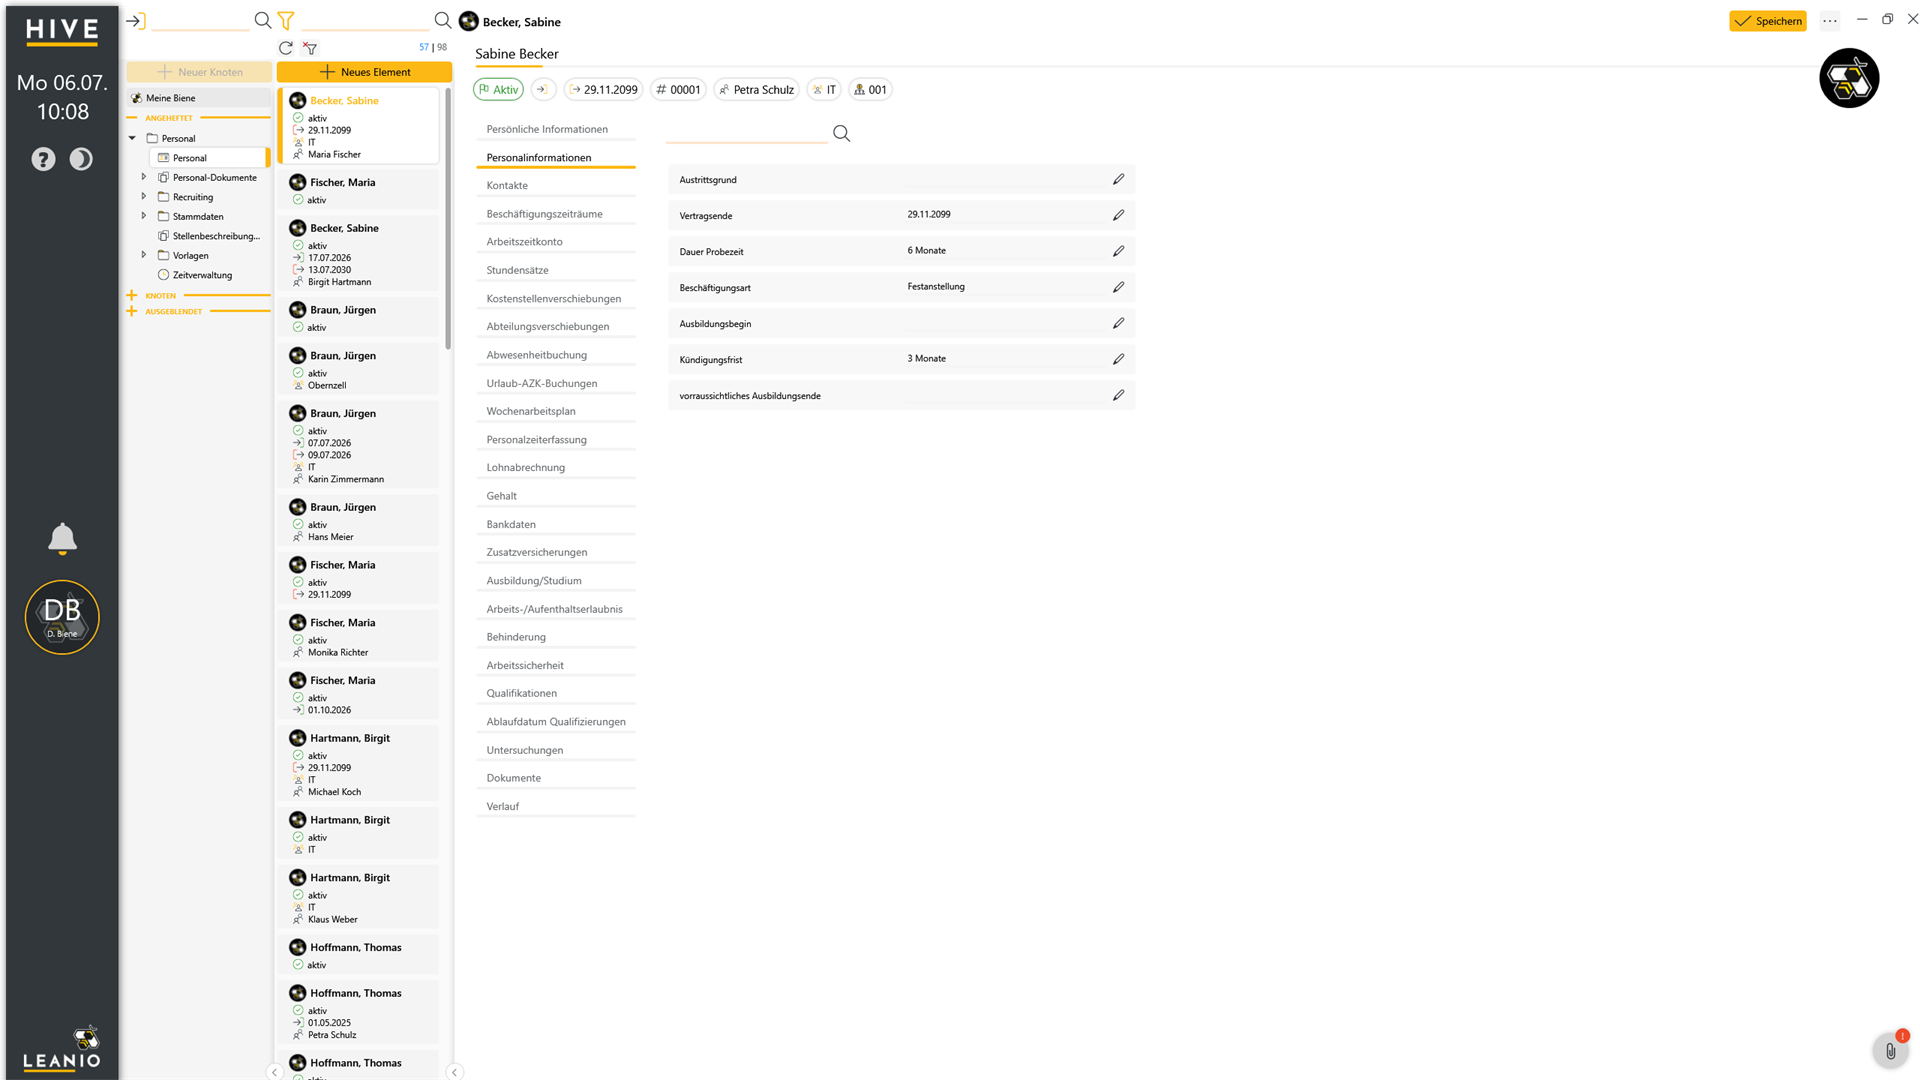Screen dimensions: 1920x1080
Task: Expand the Vorlagen tree node
Action: 144,255
